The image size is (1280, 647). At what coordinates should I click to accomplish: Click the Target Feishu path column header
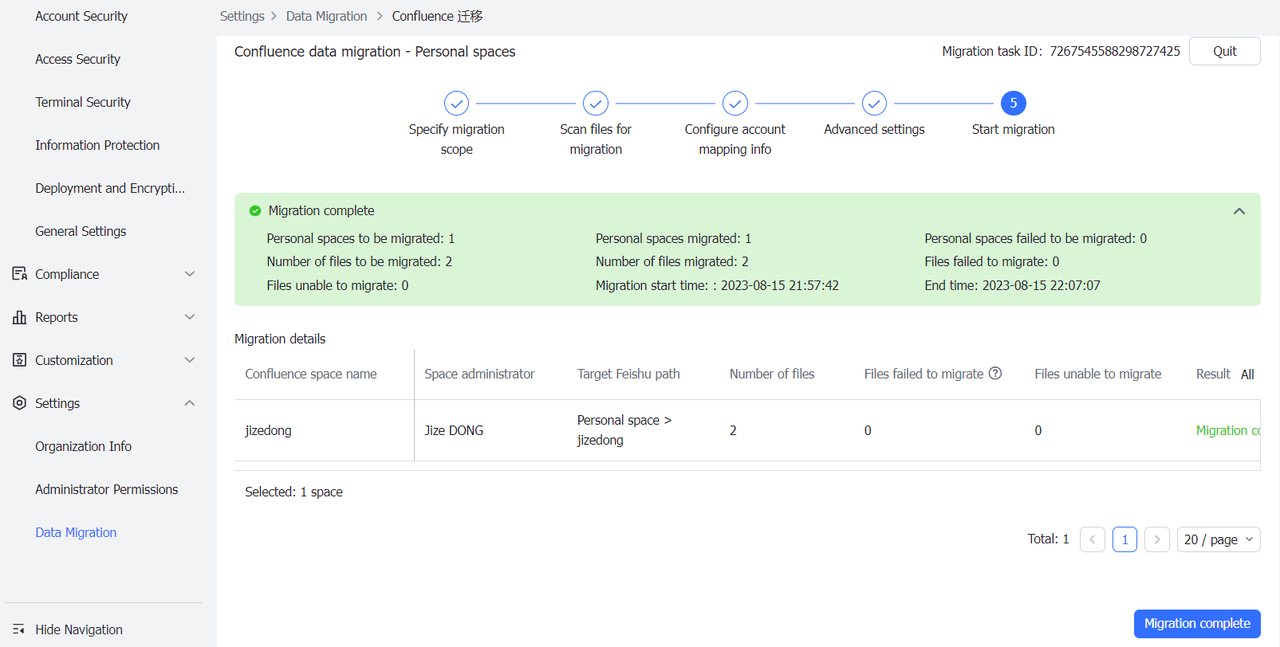(x=628, y=374)
